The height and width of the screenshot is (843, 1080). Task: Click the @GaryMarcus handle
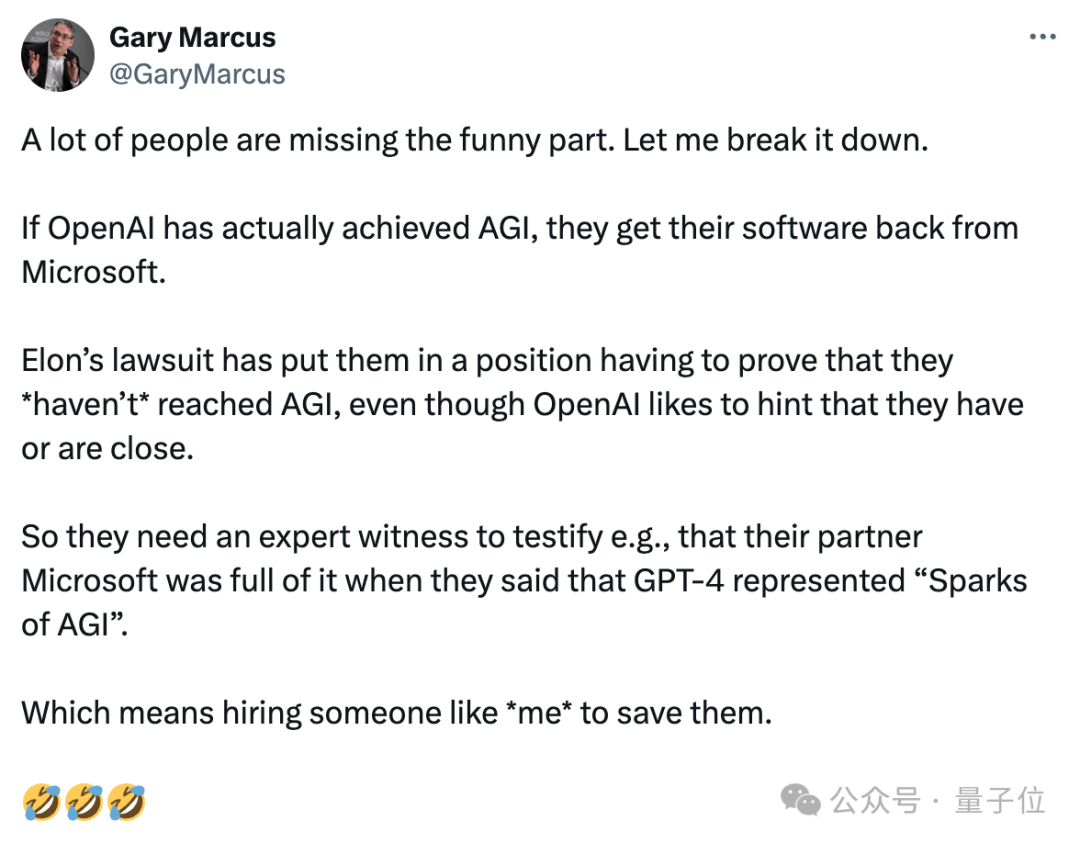tap(196, 74)
